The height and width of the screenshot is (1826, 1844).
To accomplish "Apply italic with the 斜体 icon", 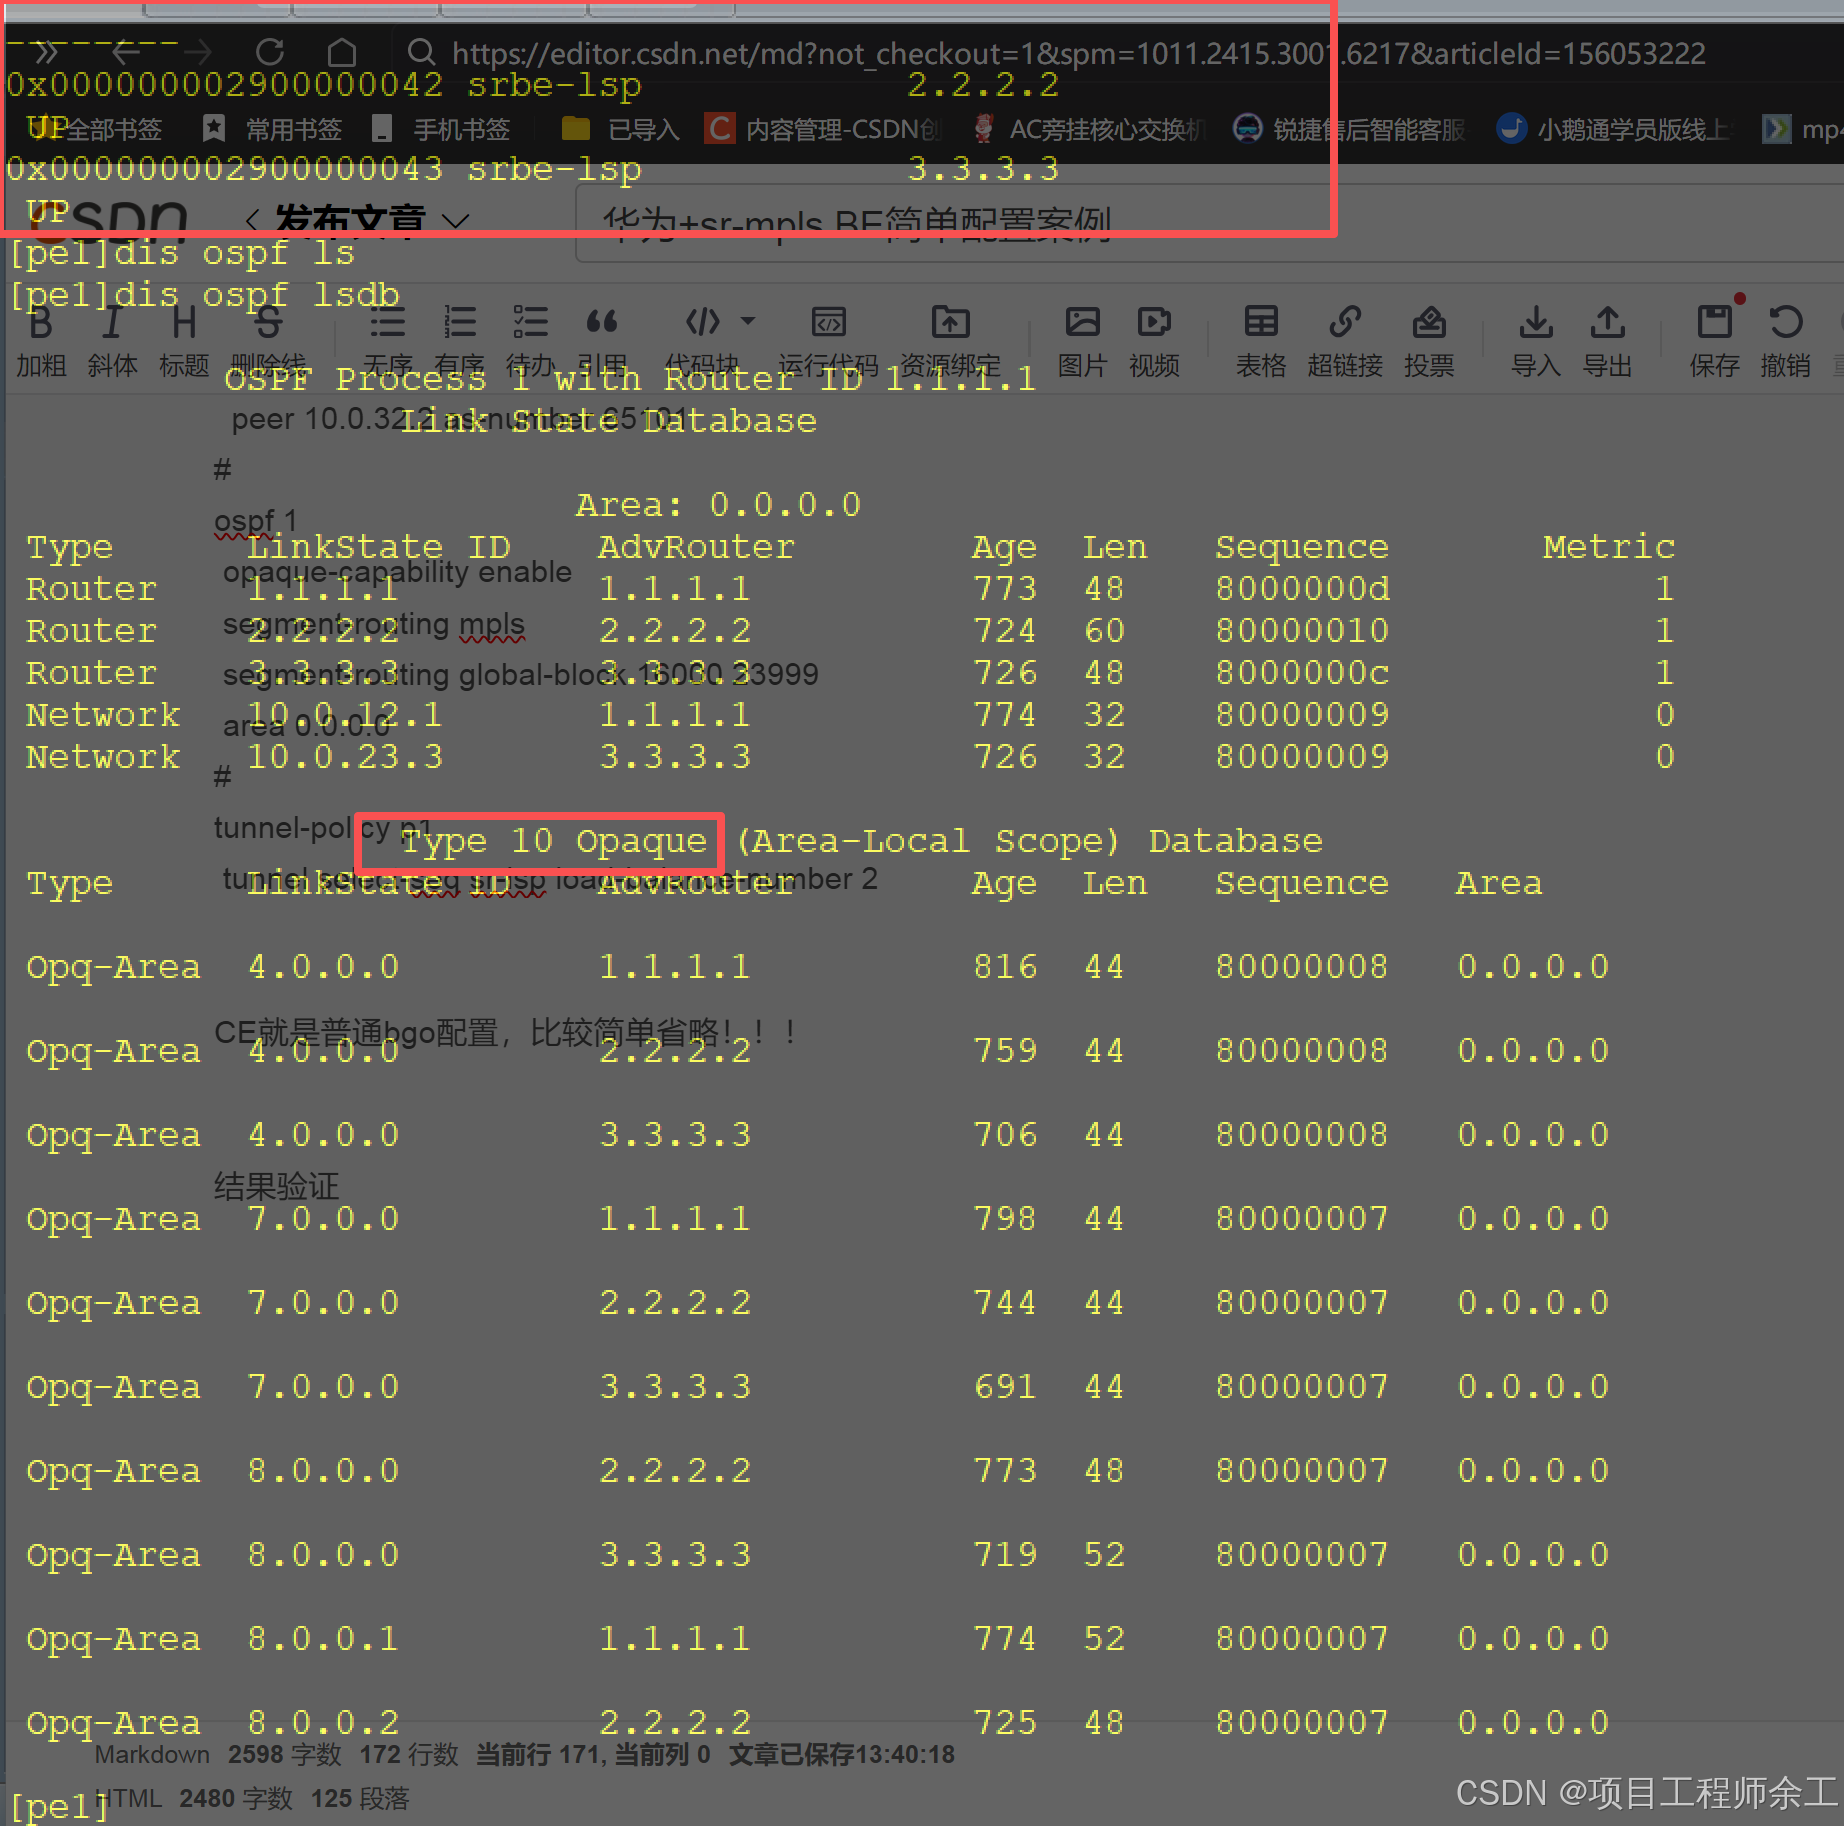I will (112, 340).
